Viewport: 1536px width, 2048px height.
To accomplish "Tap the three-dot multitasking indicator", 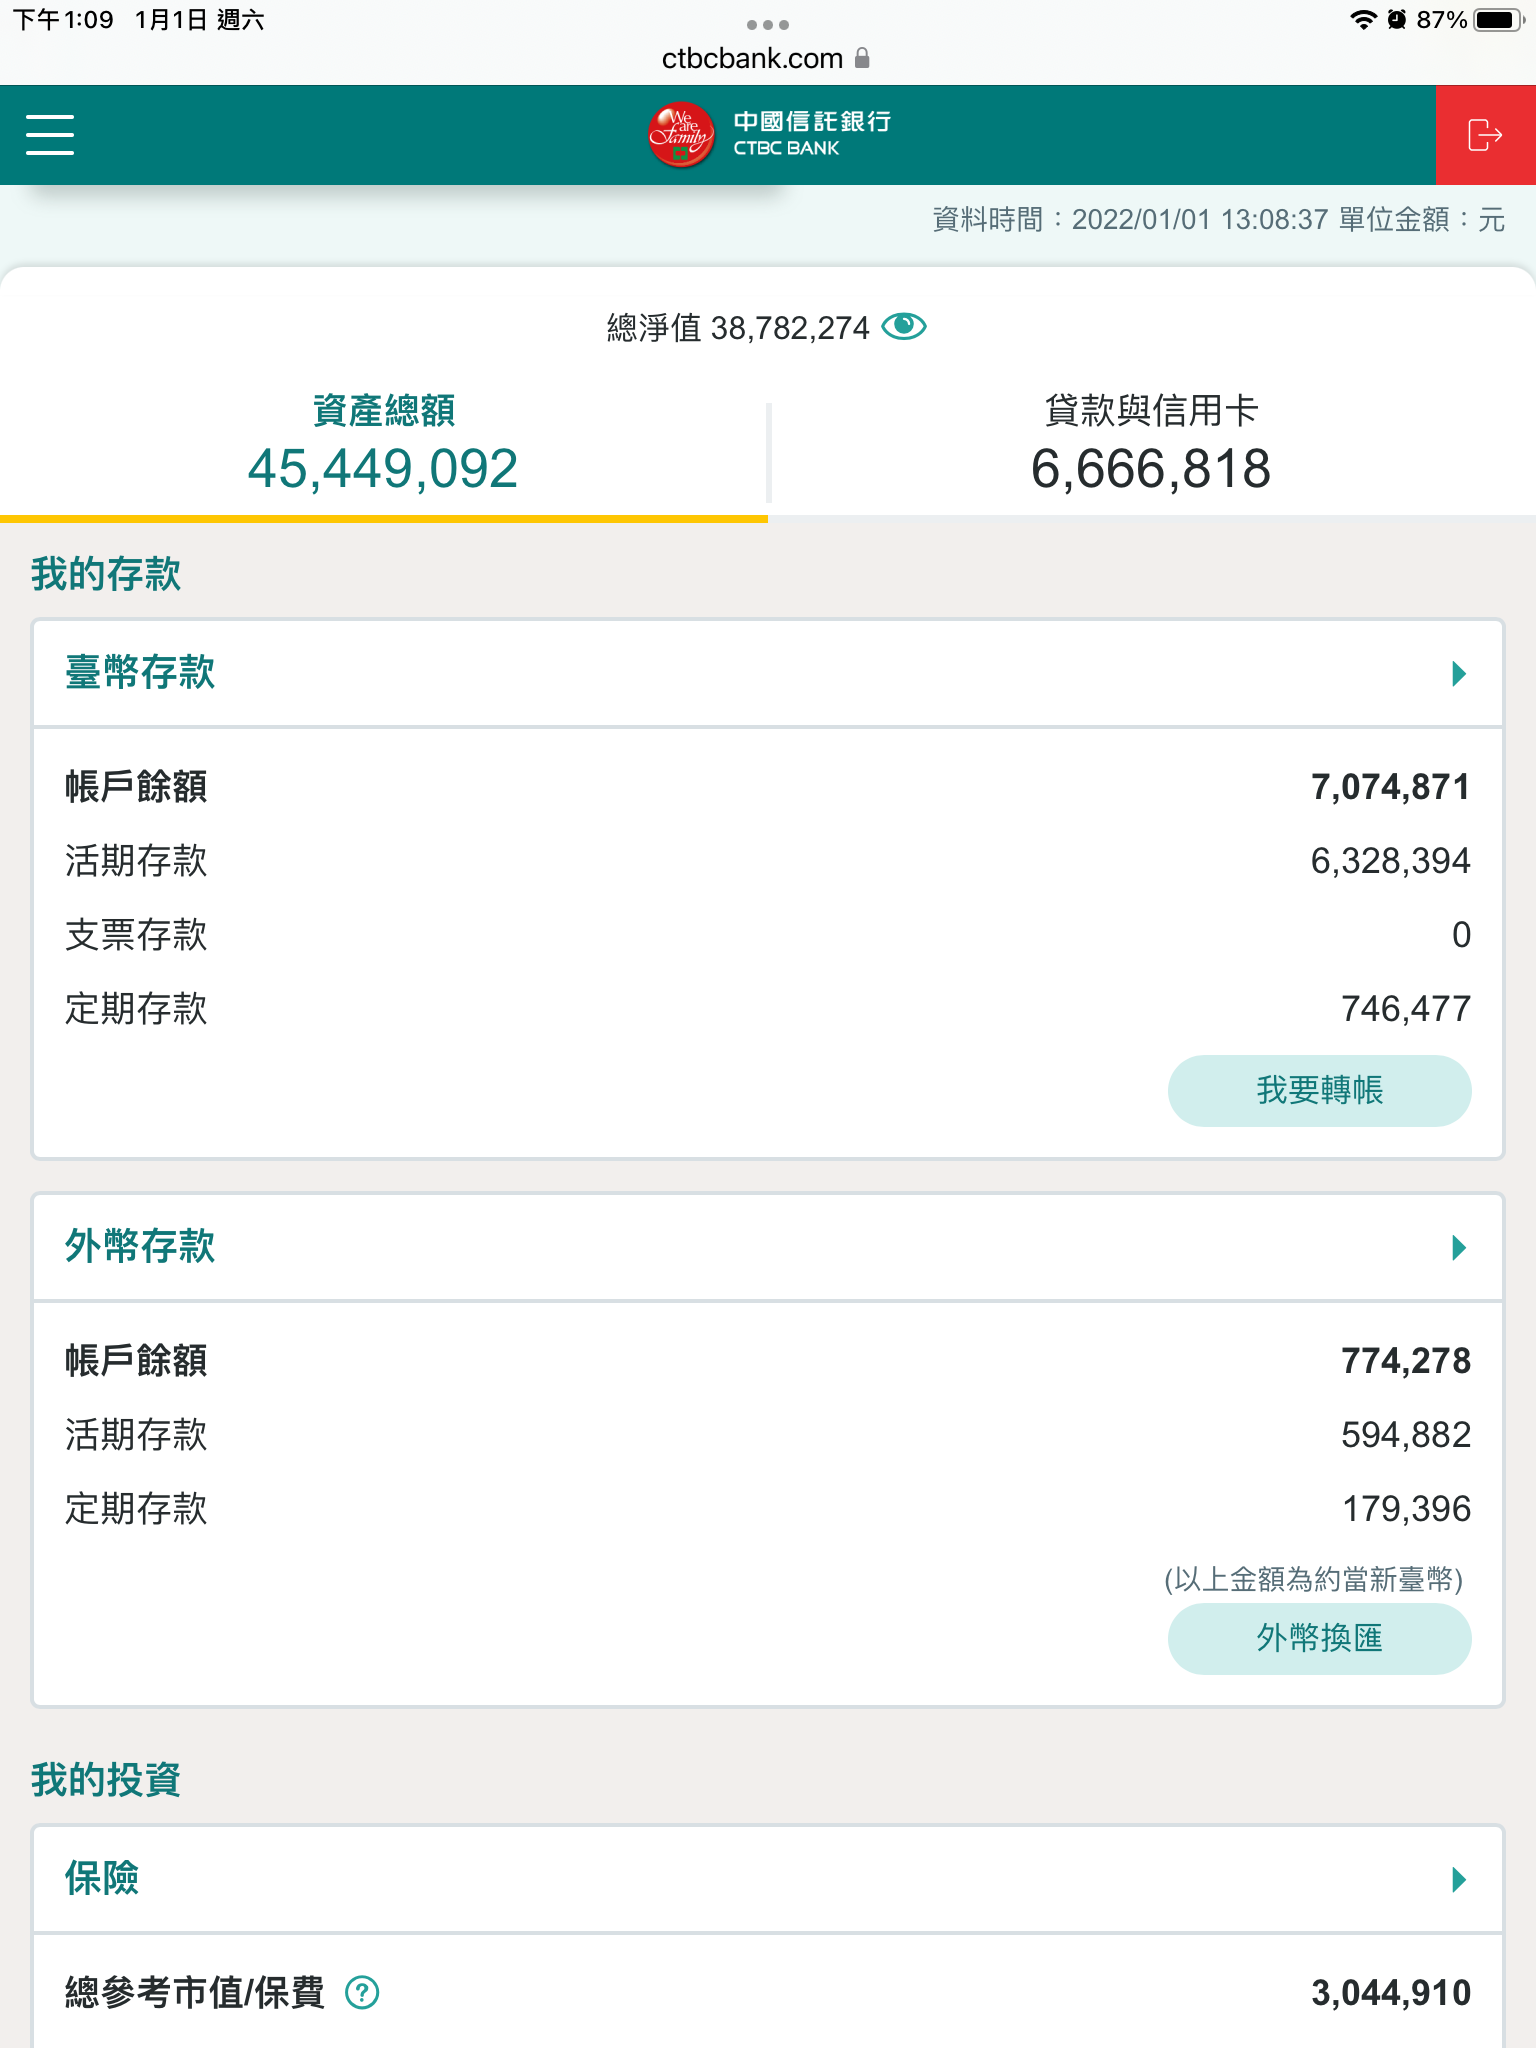I will point(768,24).
